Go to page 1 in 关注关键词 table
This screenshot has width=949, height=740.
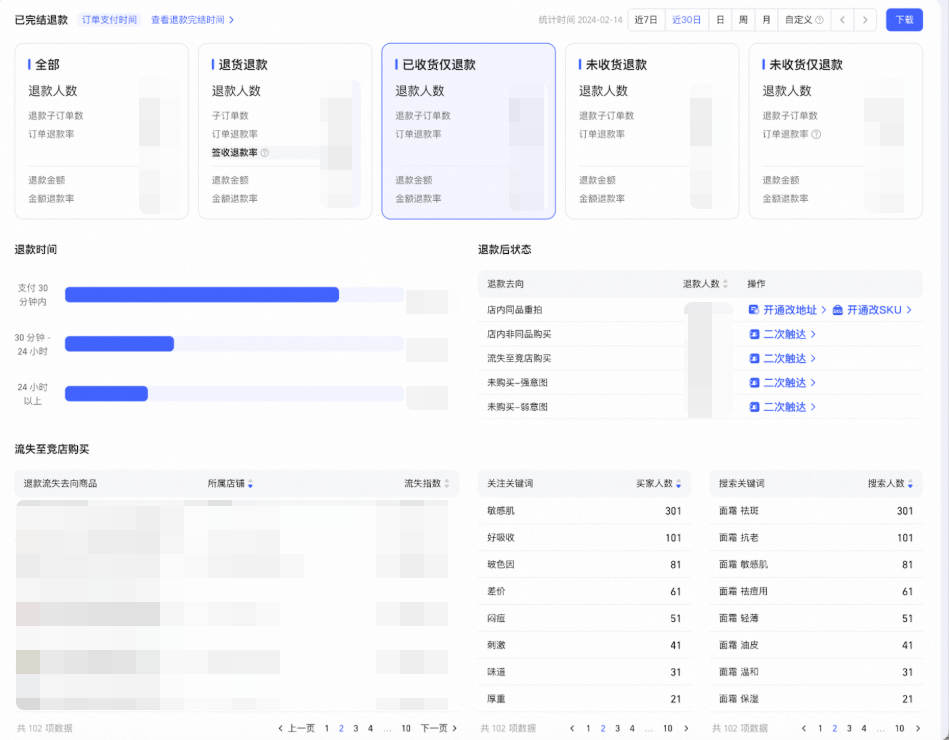(x=588, y=728)
